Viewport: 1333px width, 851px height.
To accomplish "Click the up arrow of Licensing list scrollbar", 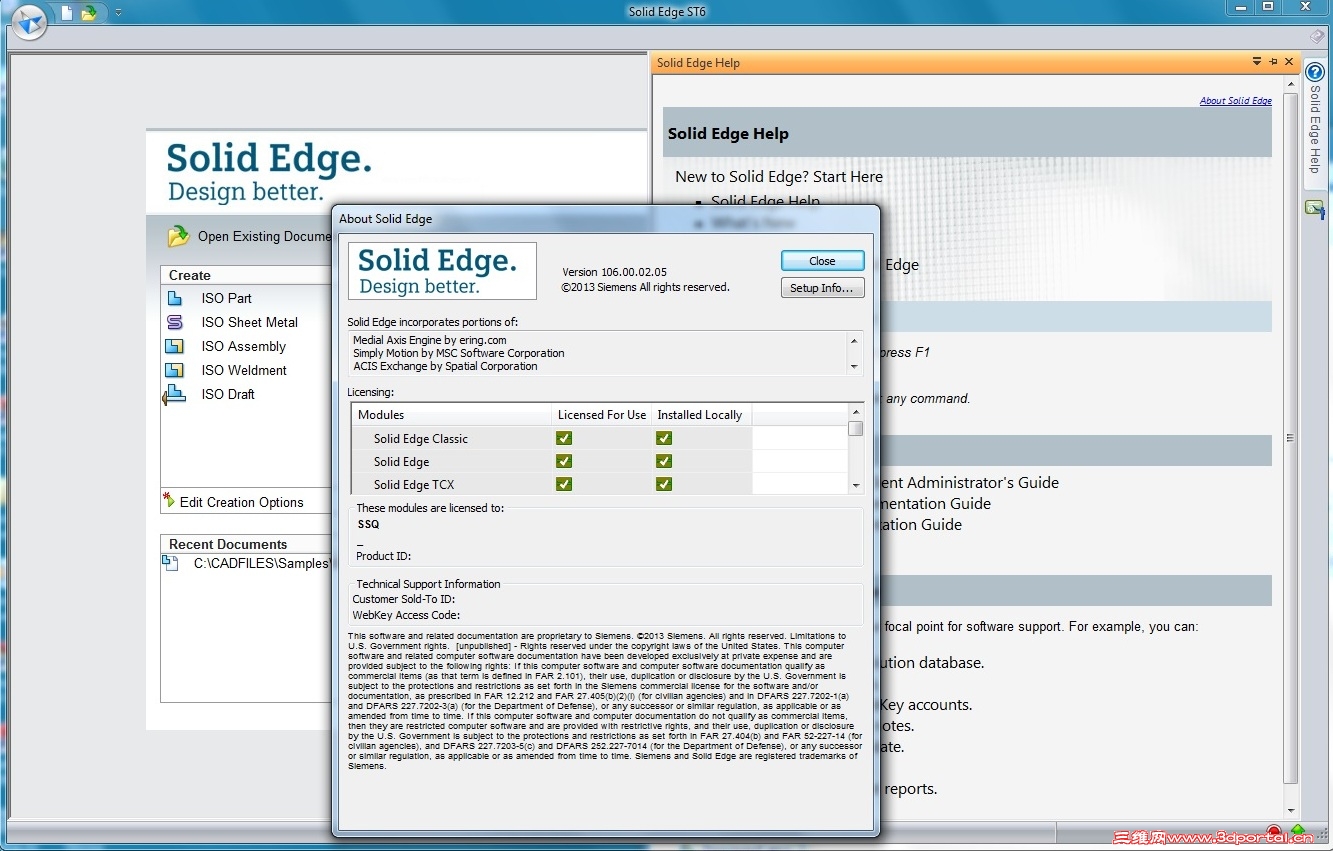I will click(856, 411).
